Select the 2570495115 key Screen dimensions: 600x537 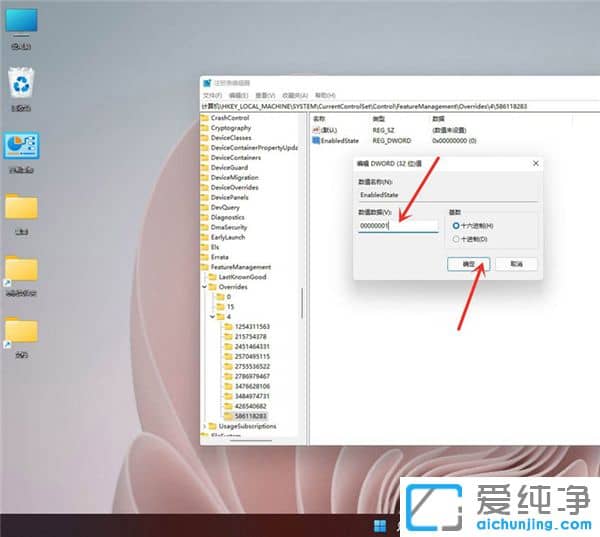click(252, 356)
